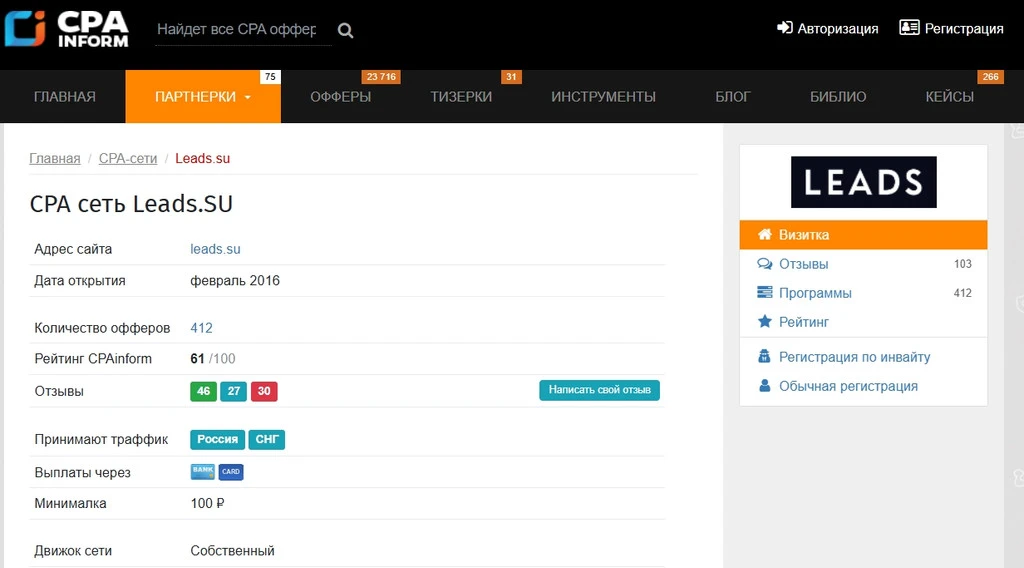The height and width of the screenshot is (568, 1024).
Task: Click the Авторизация login arrow icon
Action: (784, 28)
